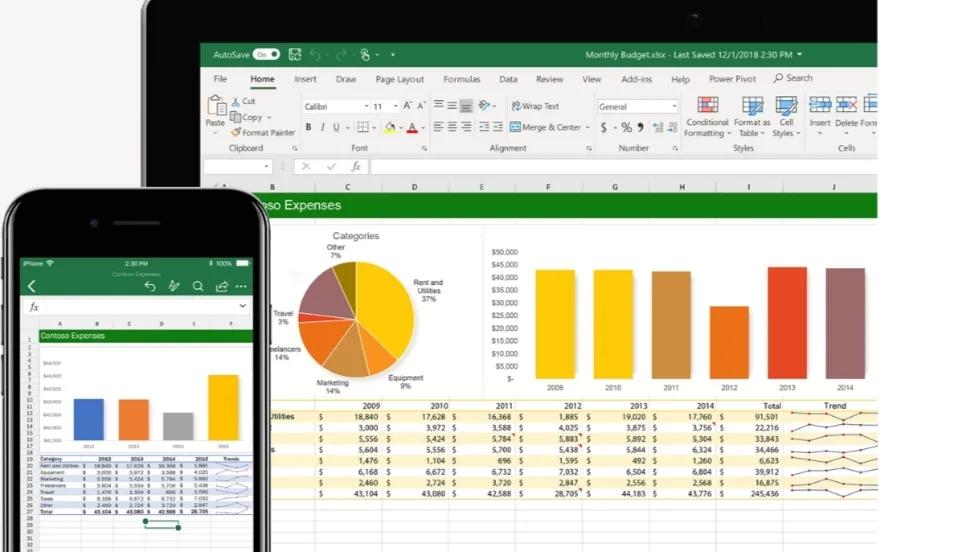Click the Redo arrow in title bar
Screen dimensions: 968x552
pyautogui.click(x=341, y=55)
